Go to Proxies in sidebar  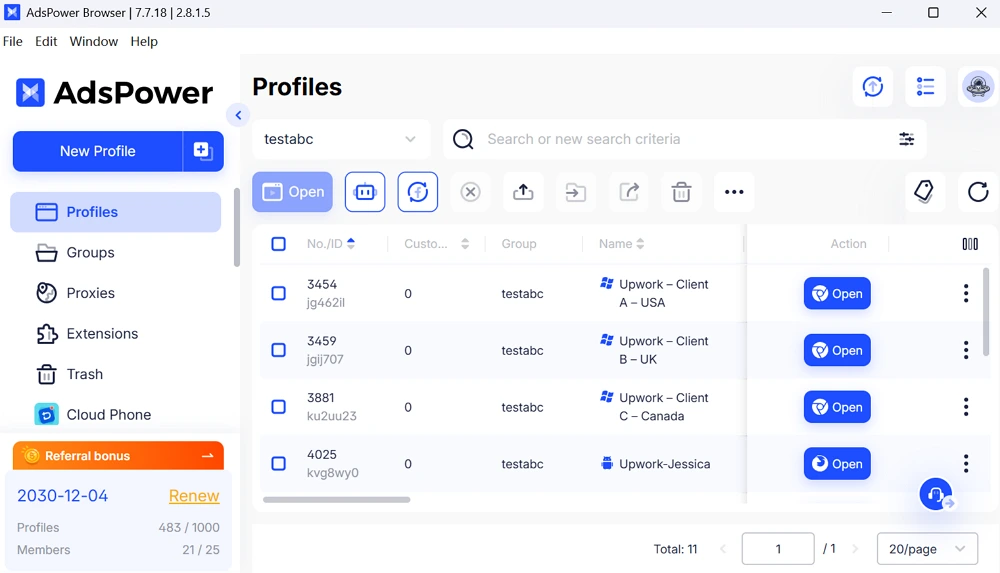coord(115,293)
